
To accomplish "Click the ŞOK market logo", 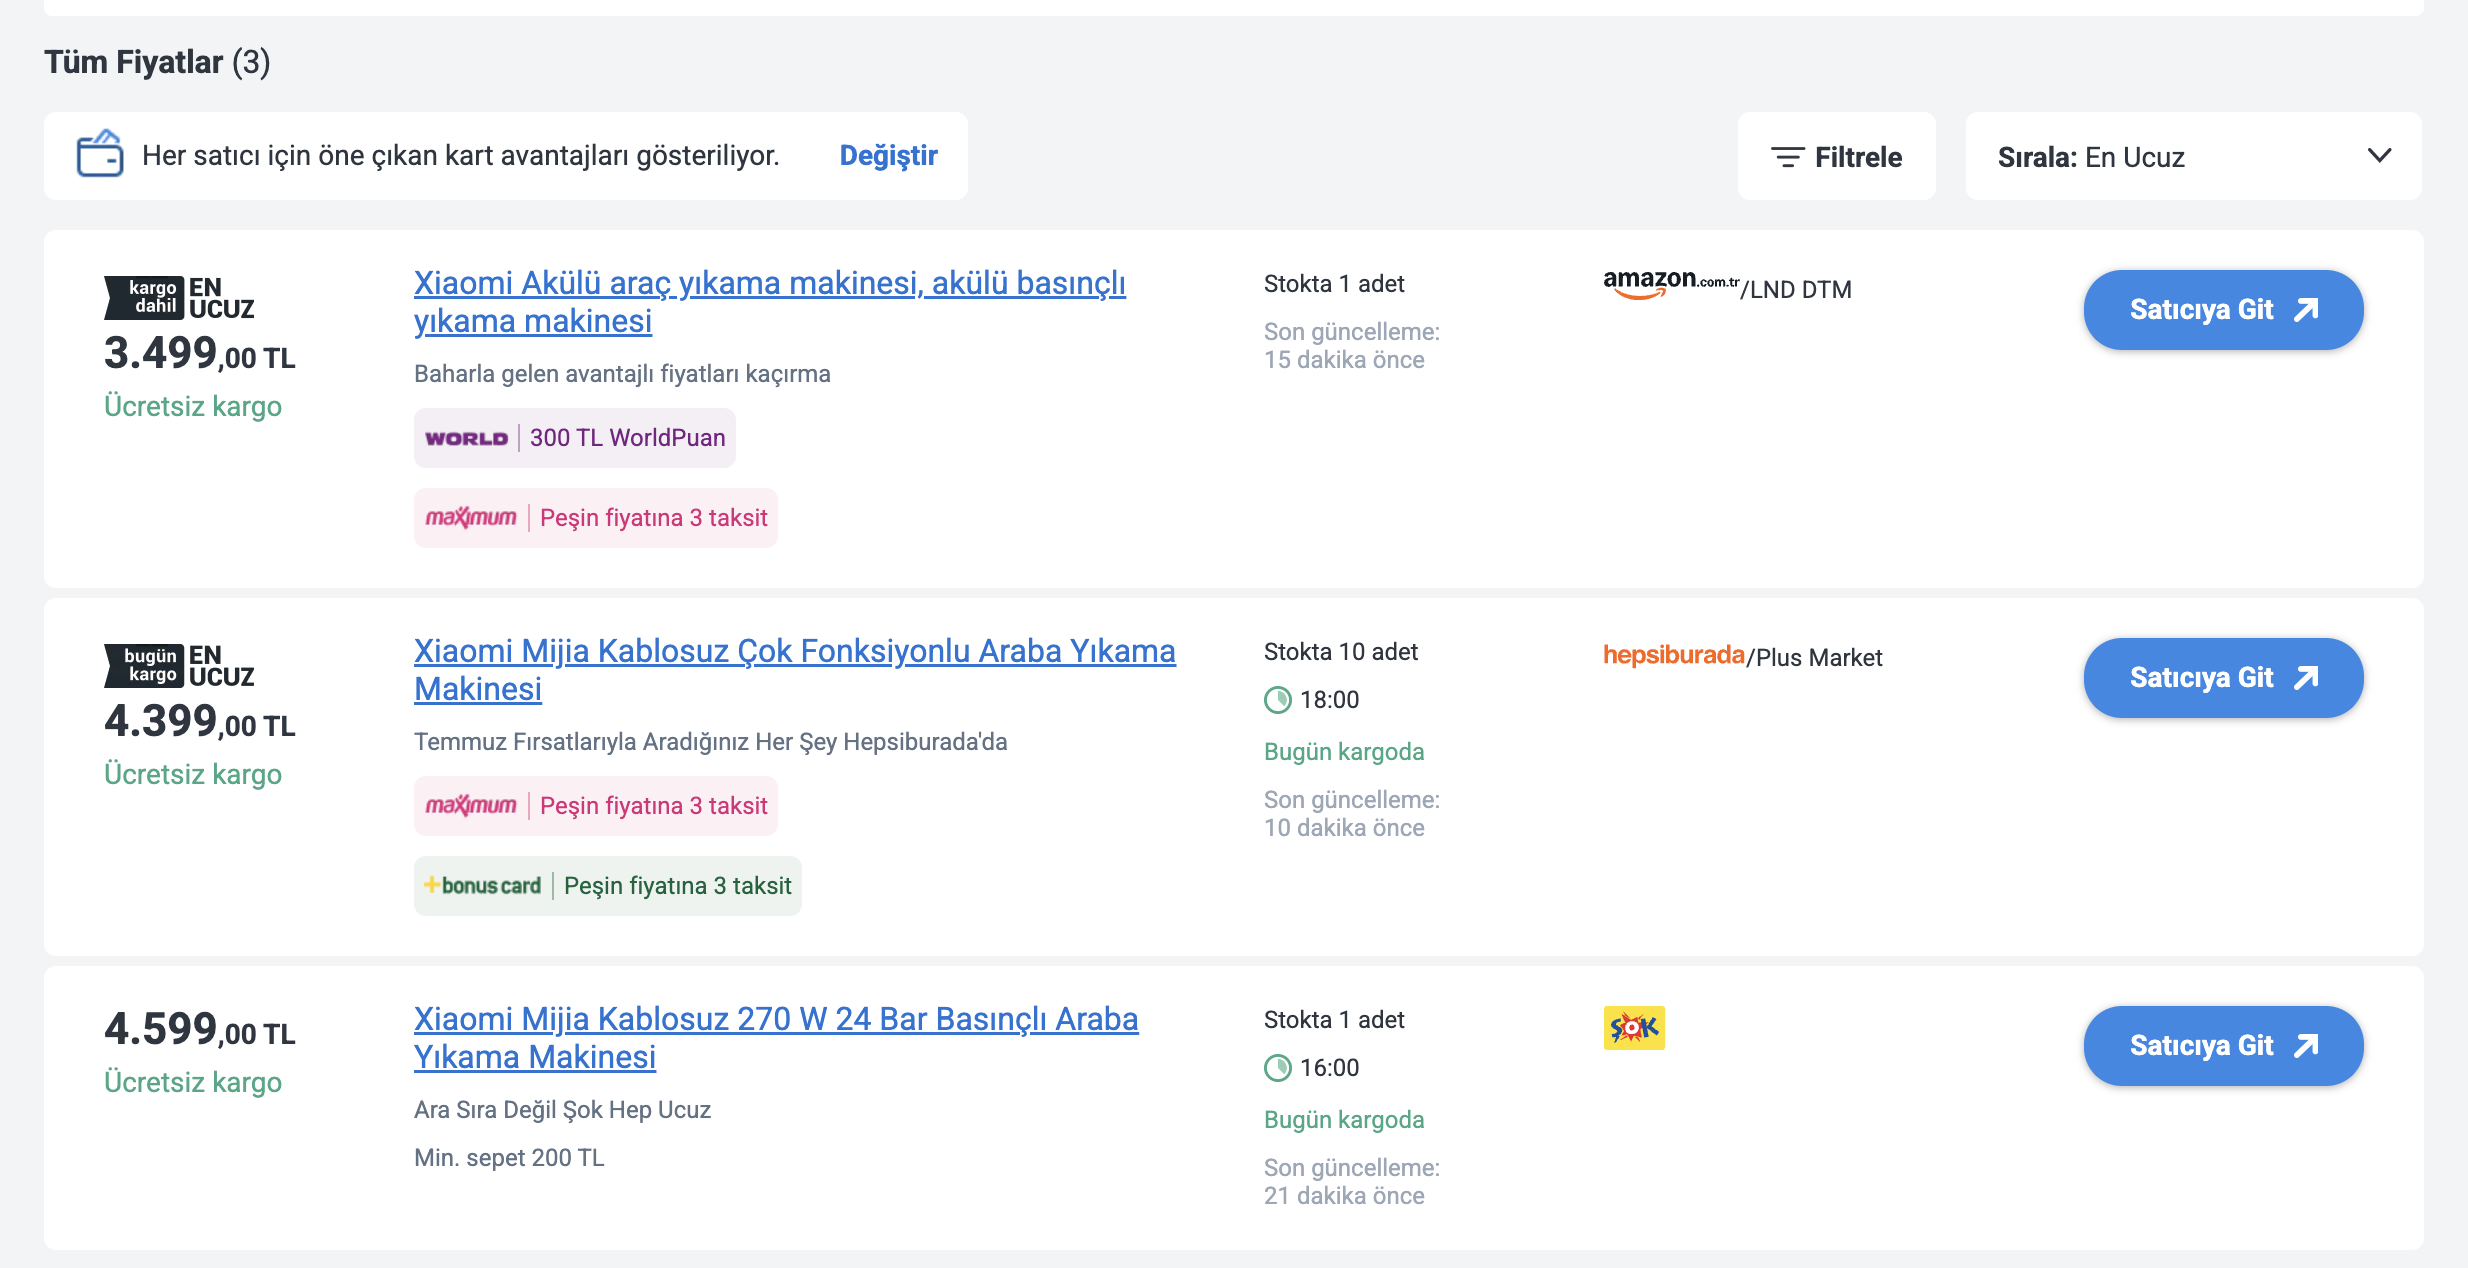I will (1634, 1027).
